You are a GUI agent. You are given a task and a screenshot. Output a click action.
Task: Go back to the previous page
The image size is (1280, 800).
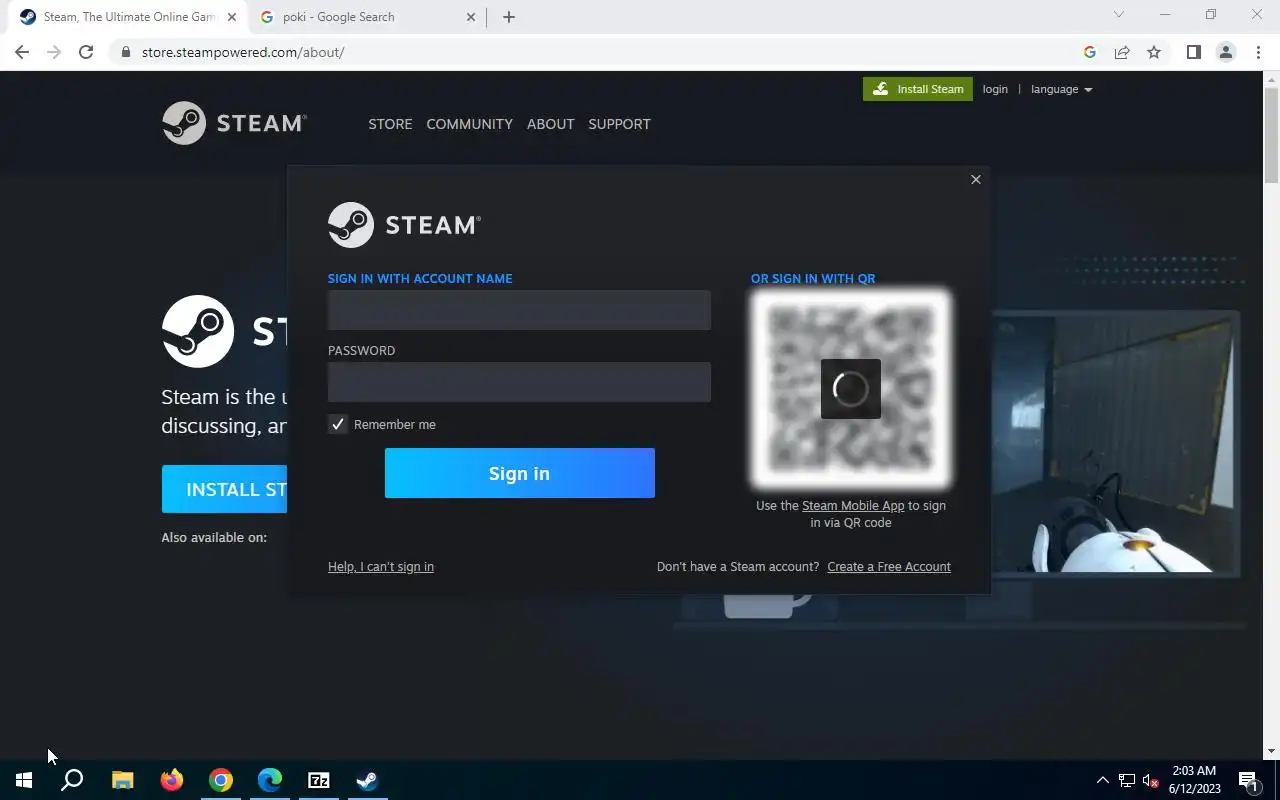tap(22, 52)
